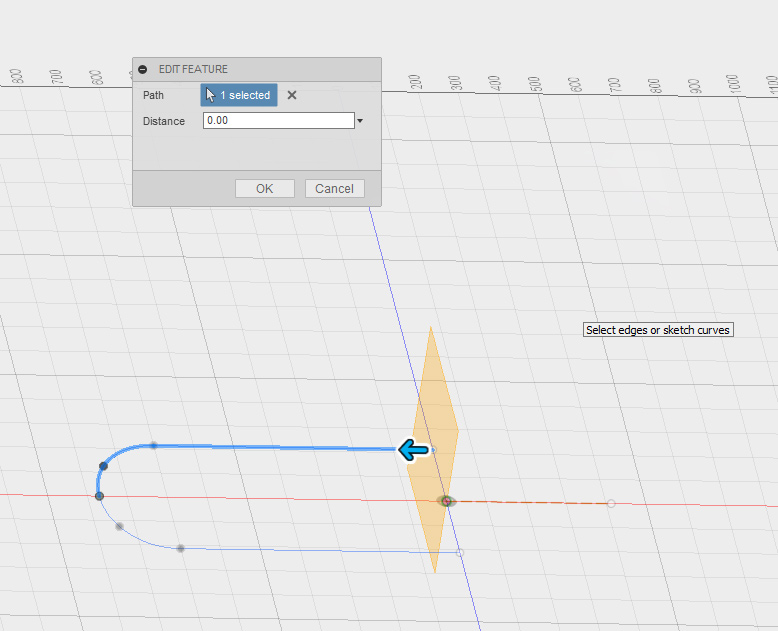Click the white endpoint at right of dashed line
This screenshot has width=778, height=631.
[x=611, y=503]
